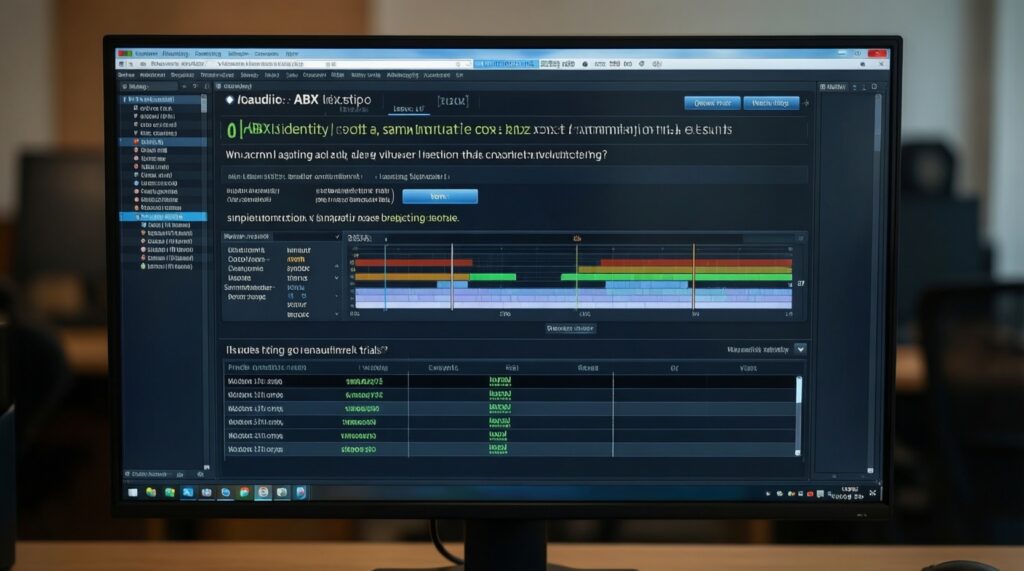The image size is (1024, 571).
Task: Click the first icon right of the Start button
Action: [151, 492]
